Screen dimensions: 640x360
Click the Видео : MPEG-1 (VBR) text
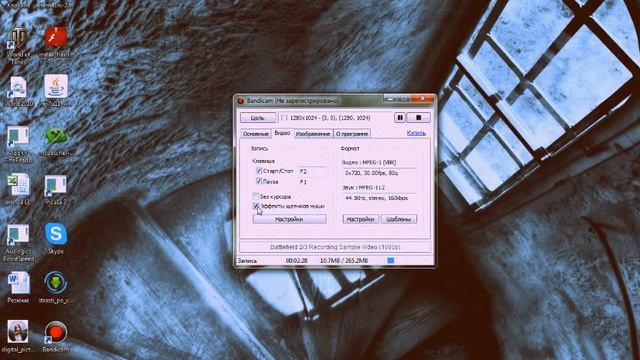point(369,162)
